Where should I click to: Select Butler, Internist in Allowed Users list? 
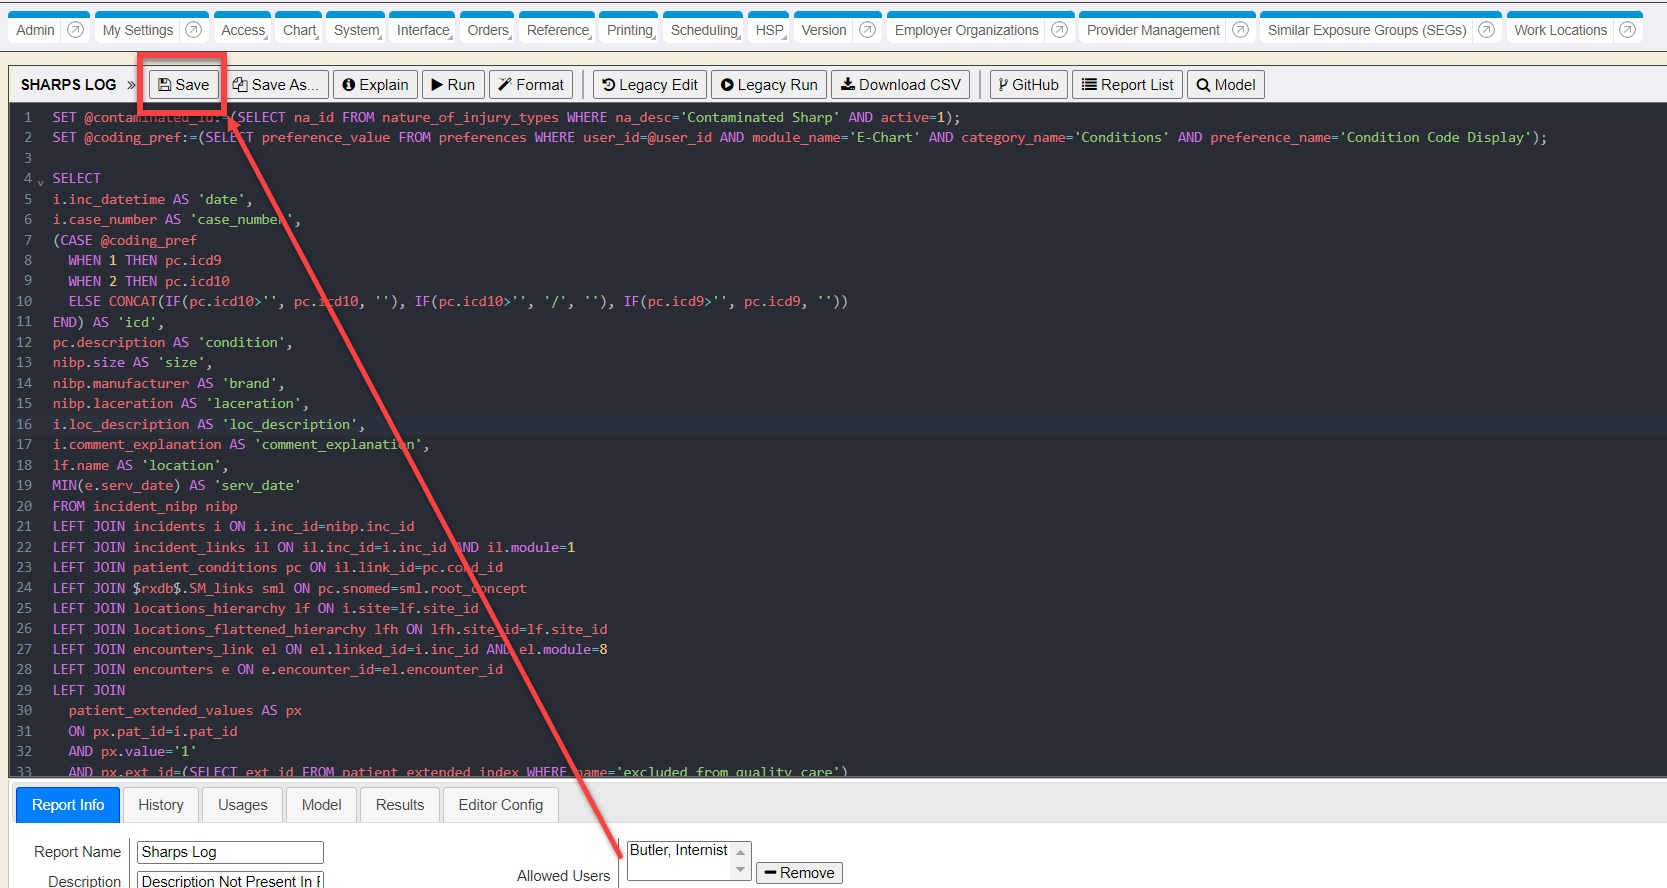pos(679,850)
